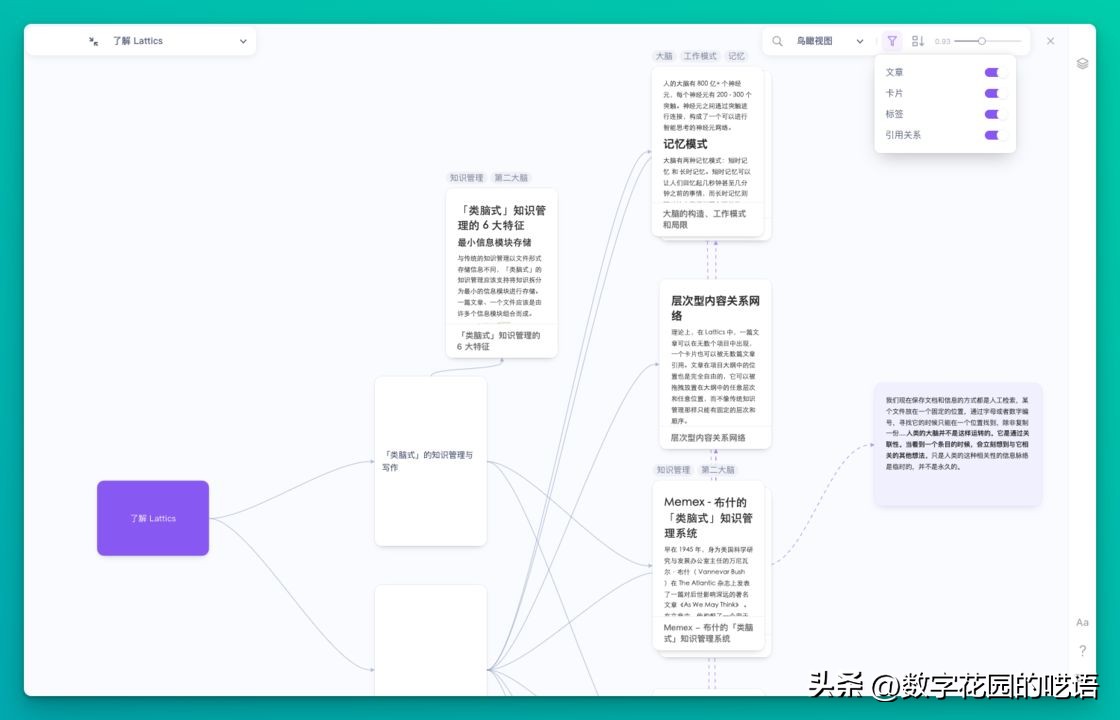Click the 知识管理 tag above the 6 大特征 card
Screen dimensions: 1120x720
pos(466,177)
